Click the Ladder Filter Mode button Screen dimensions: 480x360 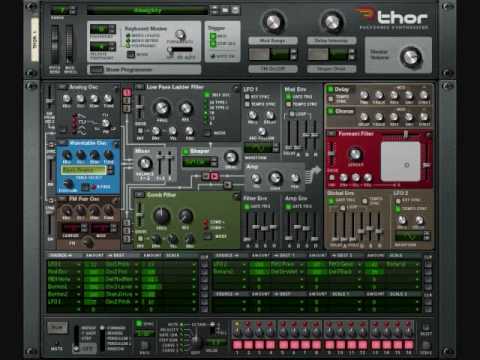207,133
